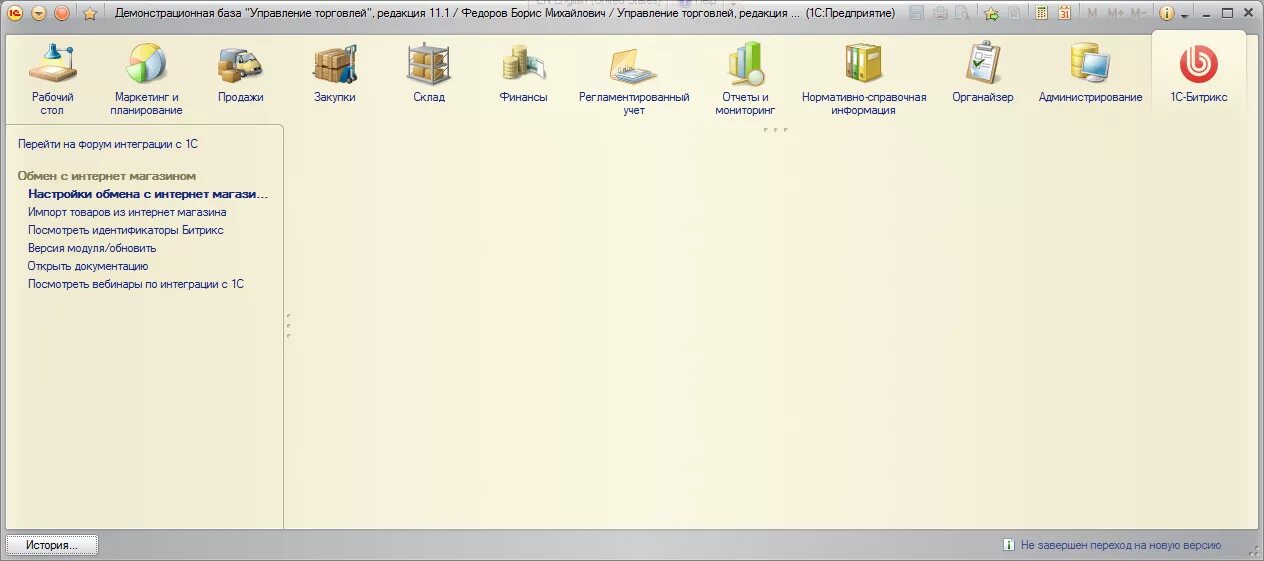Open the calculator icon
1264x561 pixels.
pyautogui.click(x=1042, y=13)
